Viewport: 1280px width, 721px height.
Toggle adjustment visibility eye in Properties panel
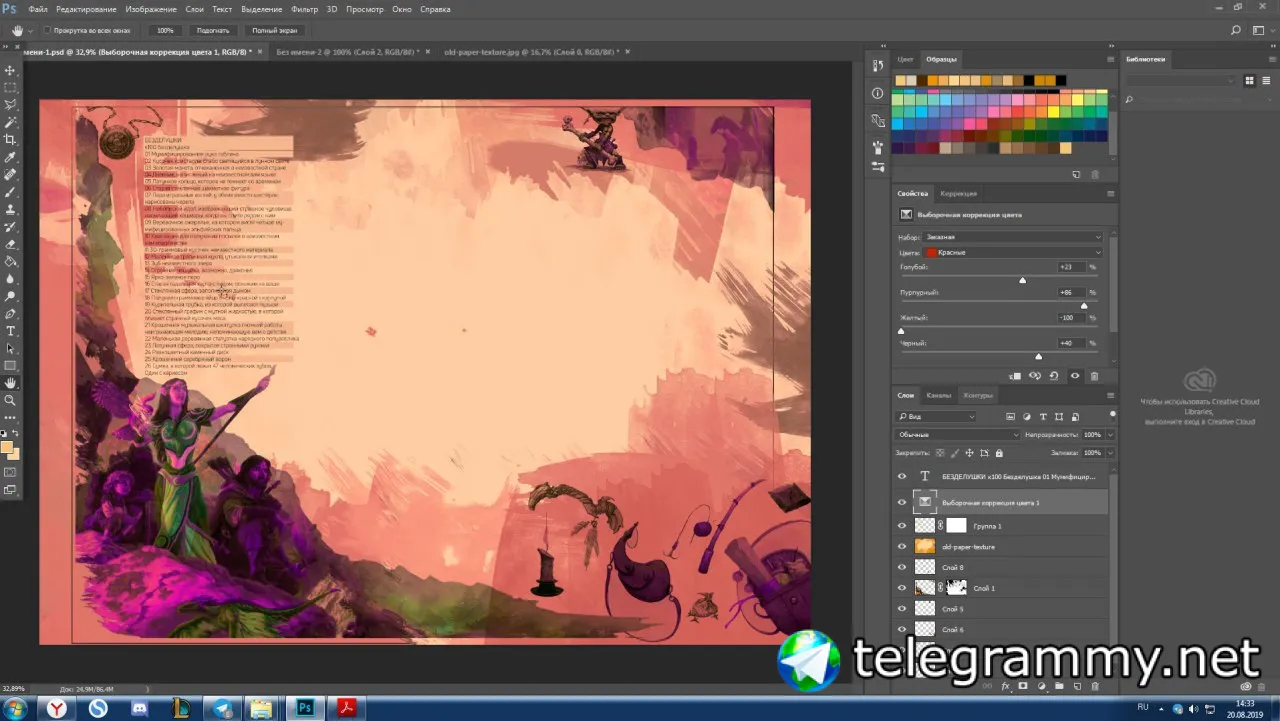[x=1075, y=376]
